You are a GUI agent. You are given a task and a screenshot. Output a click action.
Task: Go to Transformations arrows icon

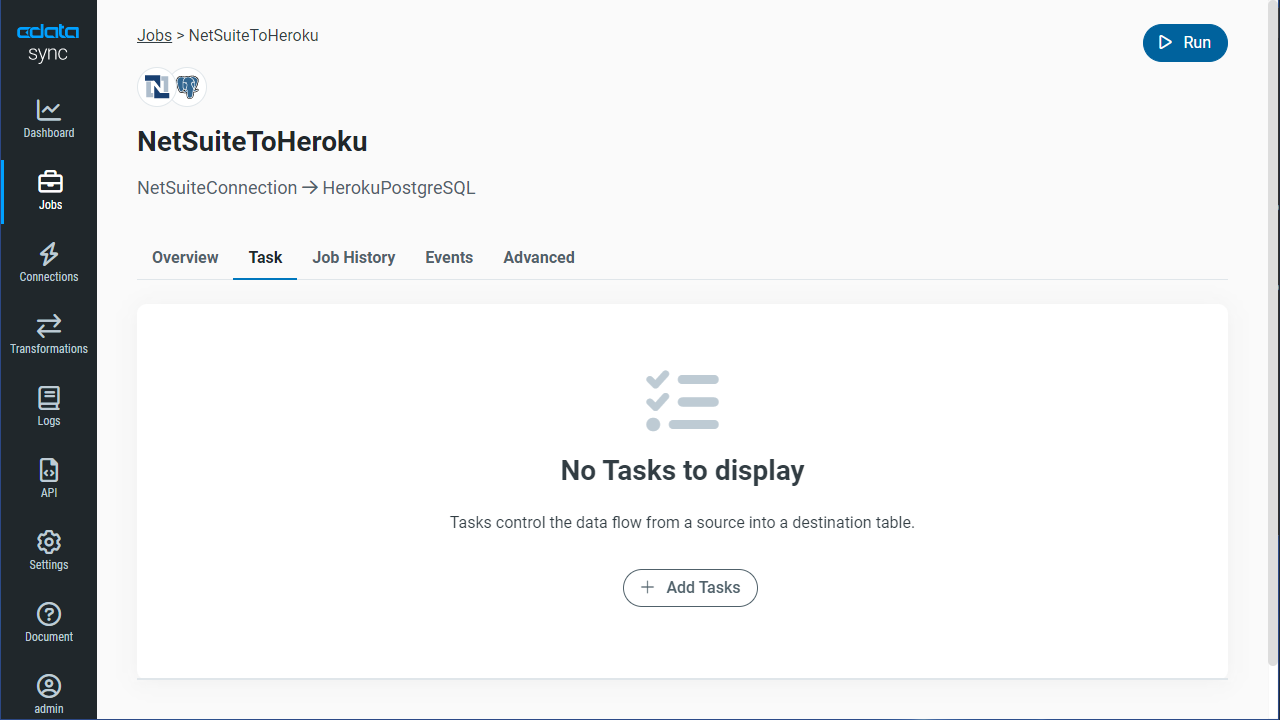pyautogui.click(x=49, y=326)
